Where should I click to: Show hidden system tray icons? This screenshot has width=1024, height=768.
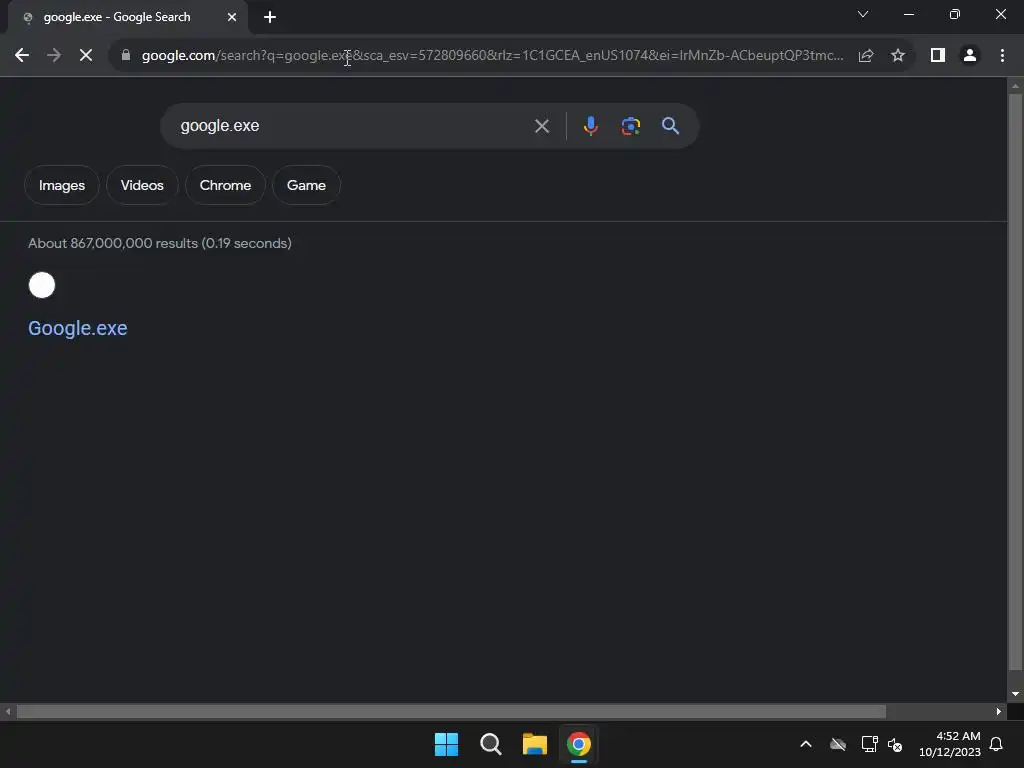click(x=806, y=744)
